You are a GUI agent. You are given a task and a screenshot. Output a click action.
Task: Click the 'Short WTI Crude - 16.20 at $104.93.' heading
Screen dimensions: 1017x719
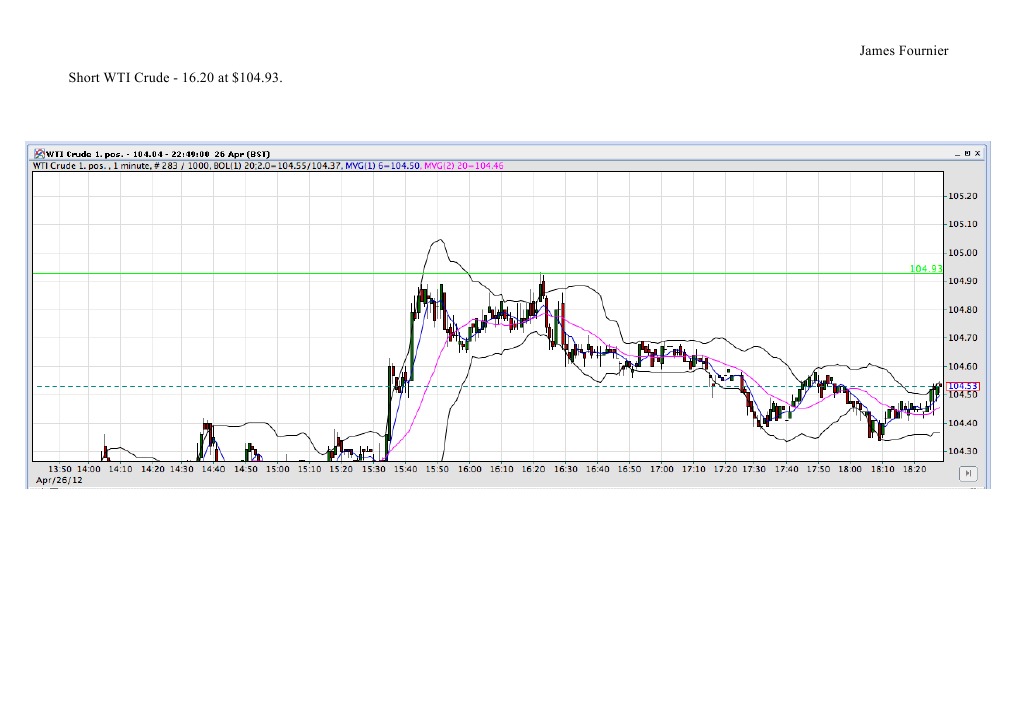pos(175,78)
